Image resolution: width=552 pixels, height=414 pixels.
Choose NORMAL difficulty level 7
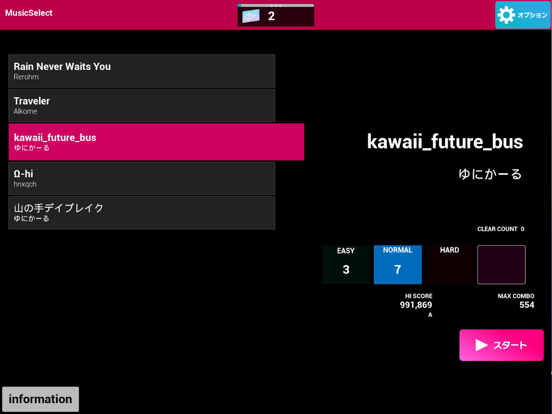pos(397,264)
